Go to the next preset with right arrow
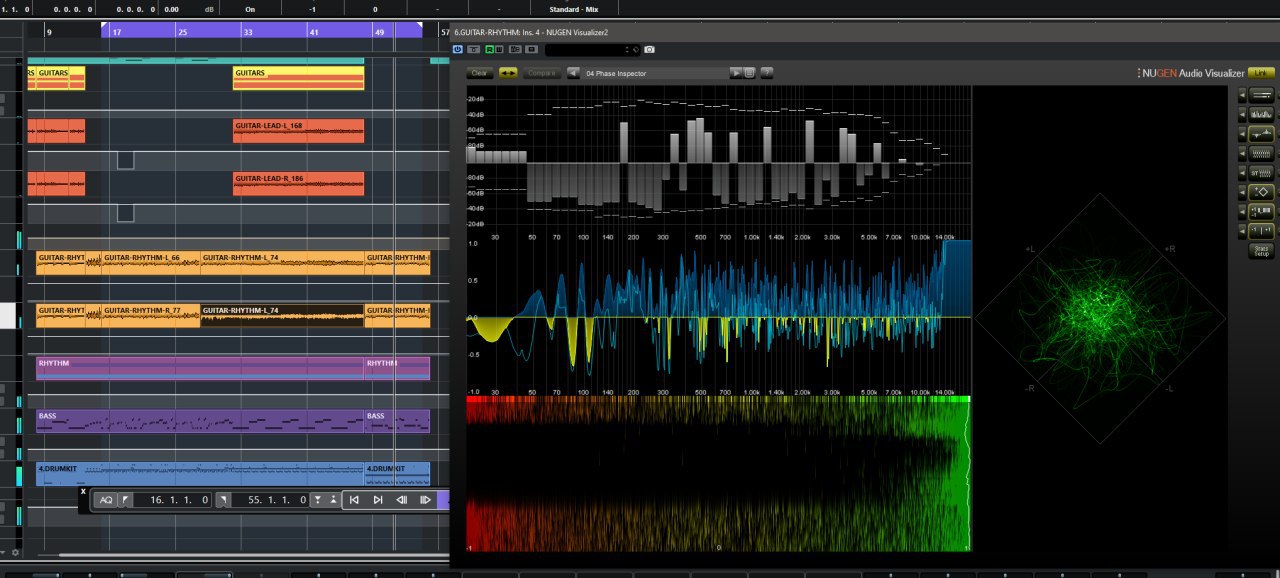Viewport: 1280px width, 578px height. coord(736,73)
